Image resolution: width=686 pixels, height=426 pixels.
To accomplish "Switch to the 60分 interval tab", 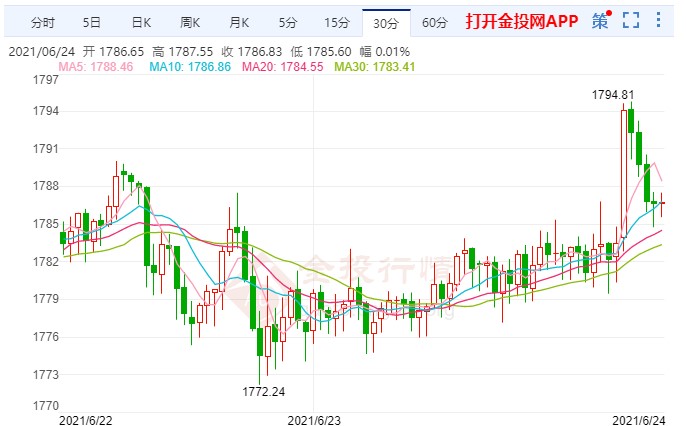I will 435,22.
